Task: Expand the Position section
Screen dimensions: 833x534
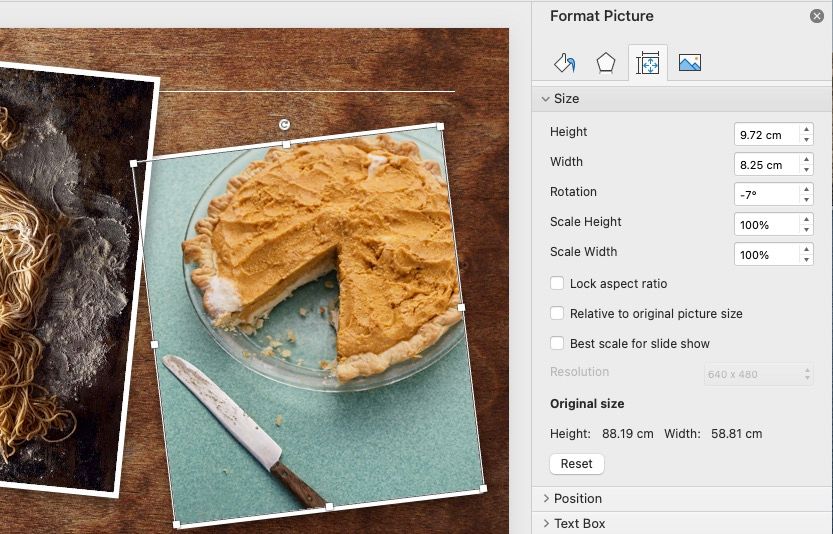Action: pos(546,498)
